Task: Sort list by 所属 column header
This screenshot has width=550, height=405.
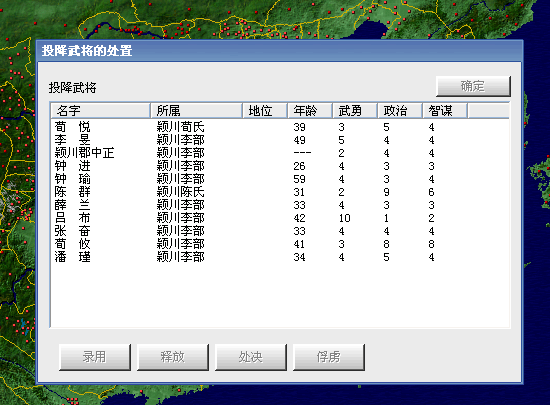Action: tap(196, 111)
